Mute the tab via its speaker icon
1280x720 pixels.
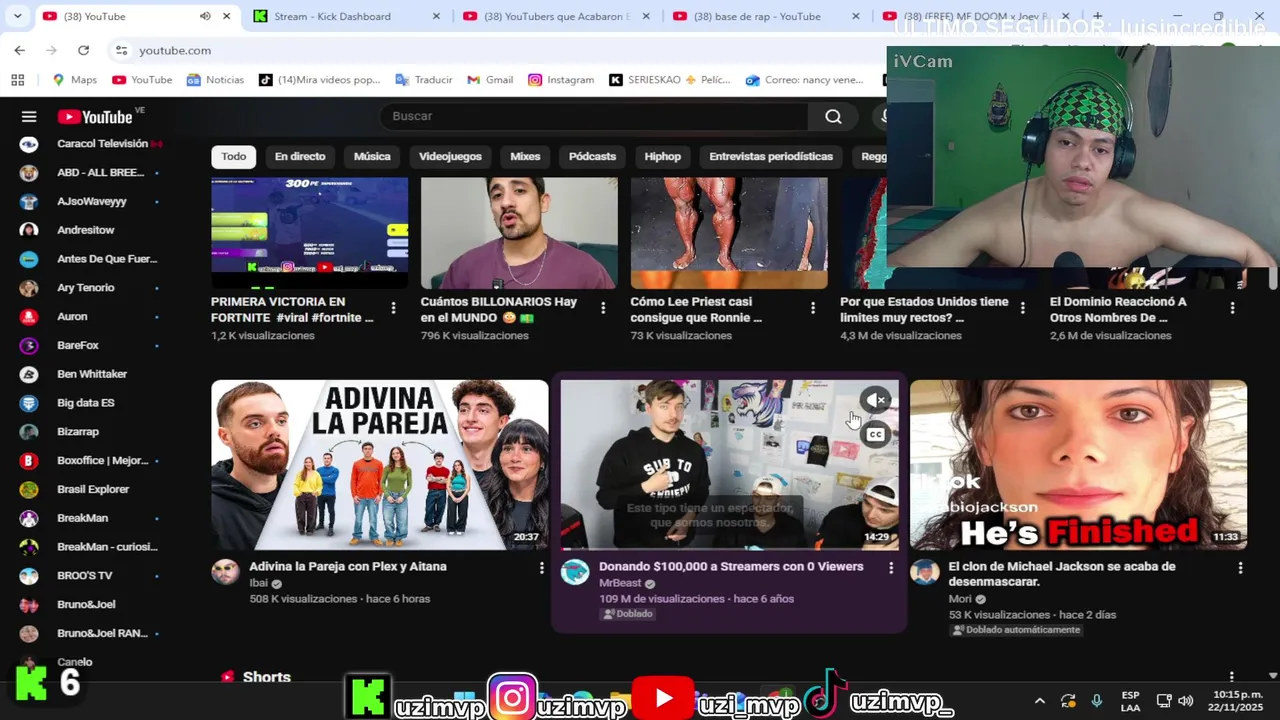(205, 17)
